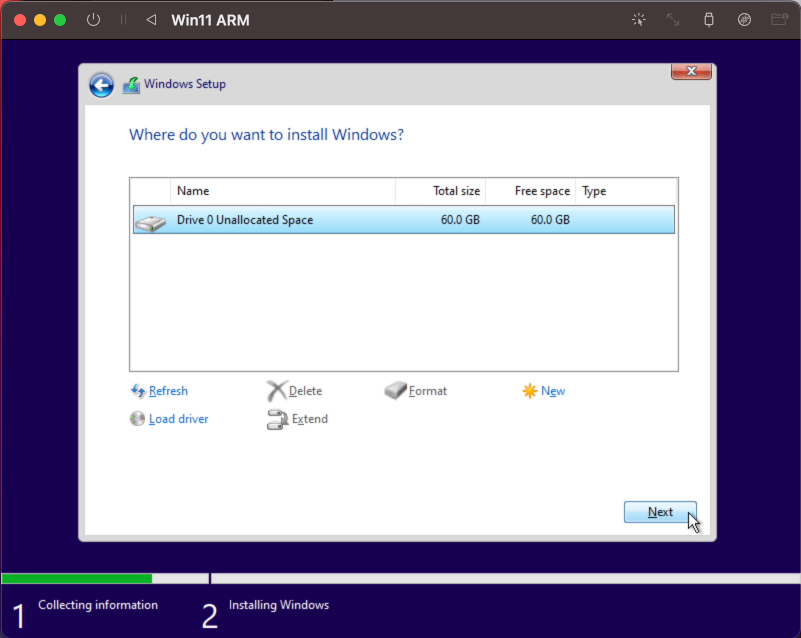Click the Delete partition link
This screenshot has width=801, height=638.
tap(305, 391)
